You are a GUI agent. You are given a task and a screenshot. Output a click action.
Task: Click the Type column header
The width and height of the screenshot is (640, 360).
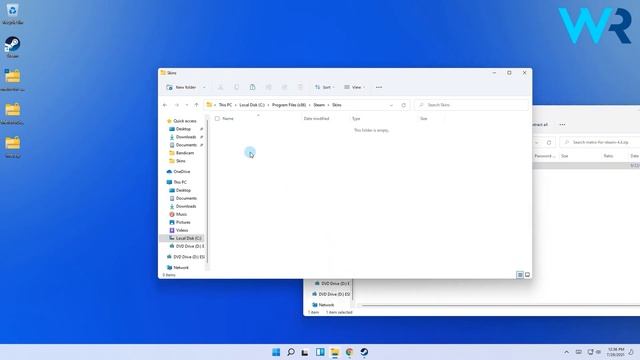pyautogui.click(x=356, y=119)
